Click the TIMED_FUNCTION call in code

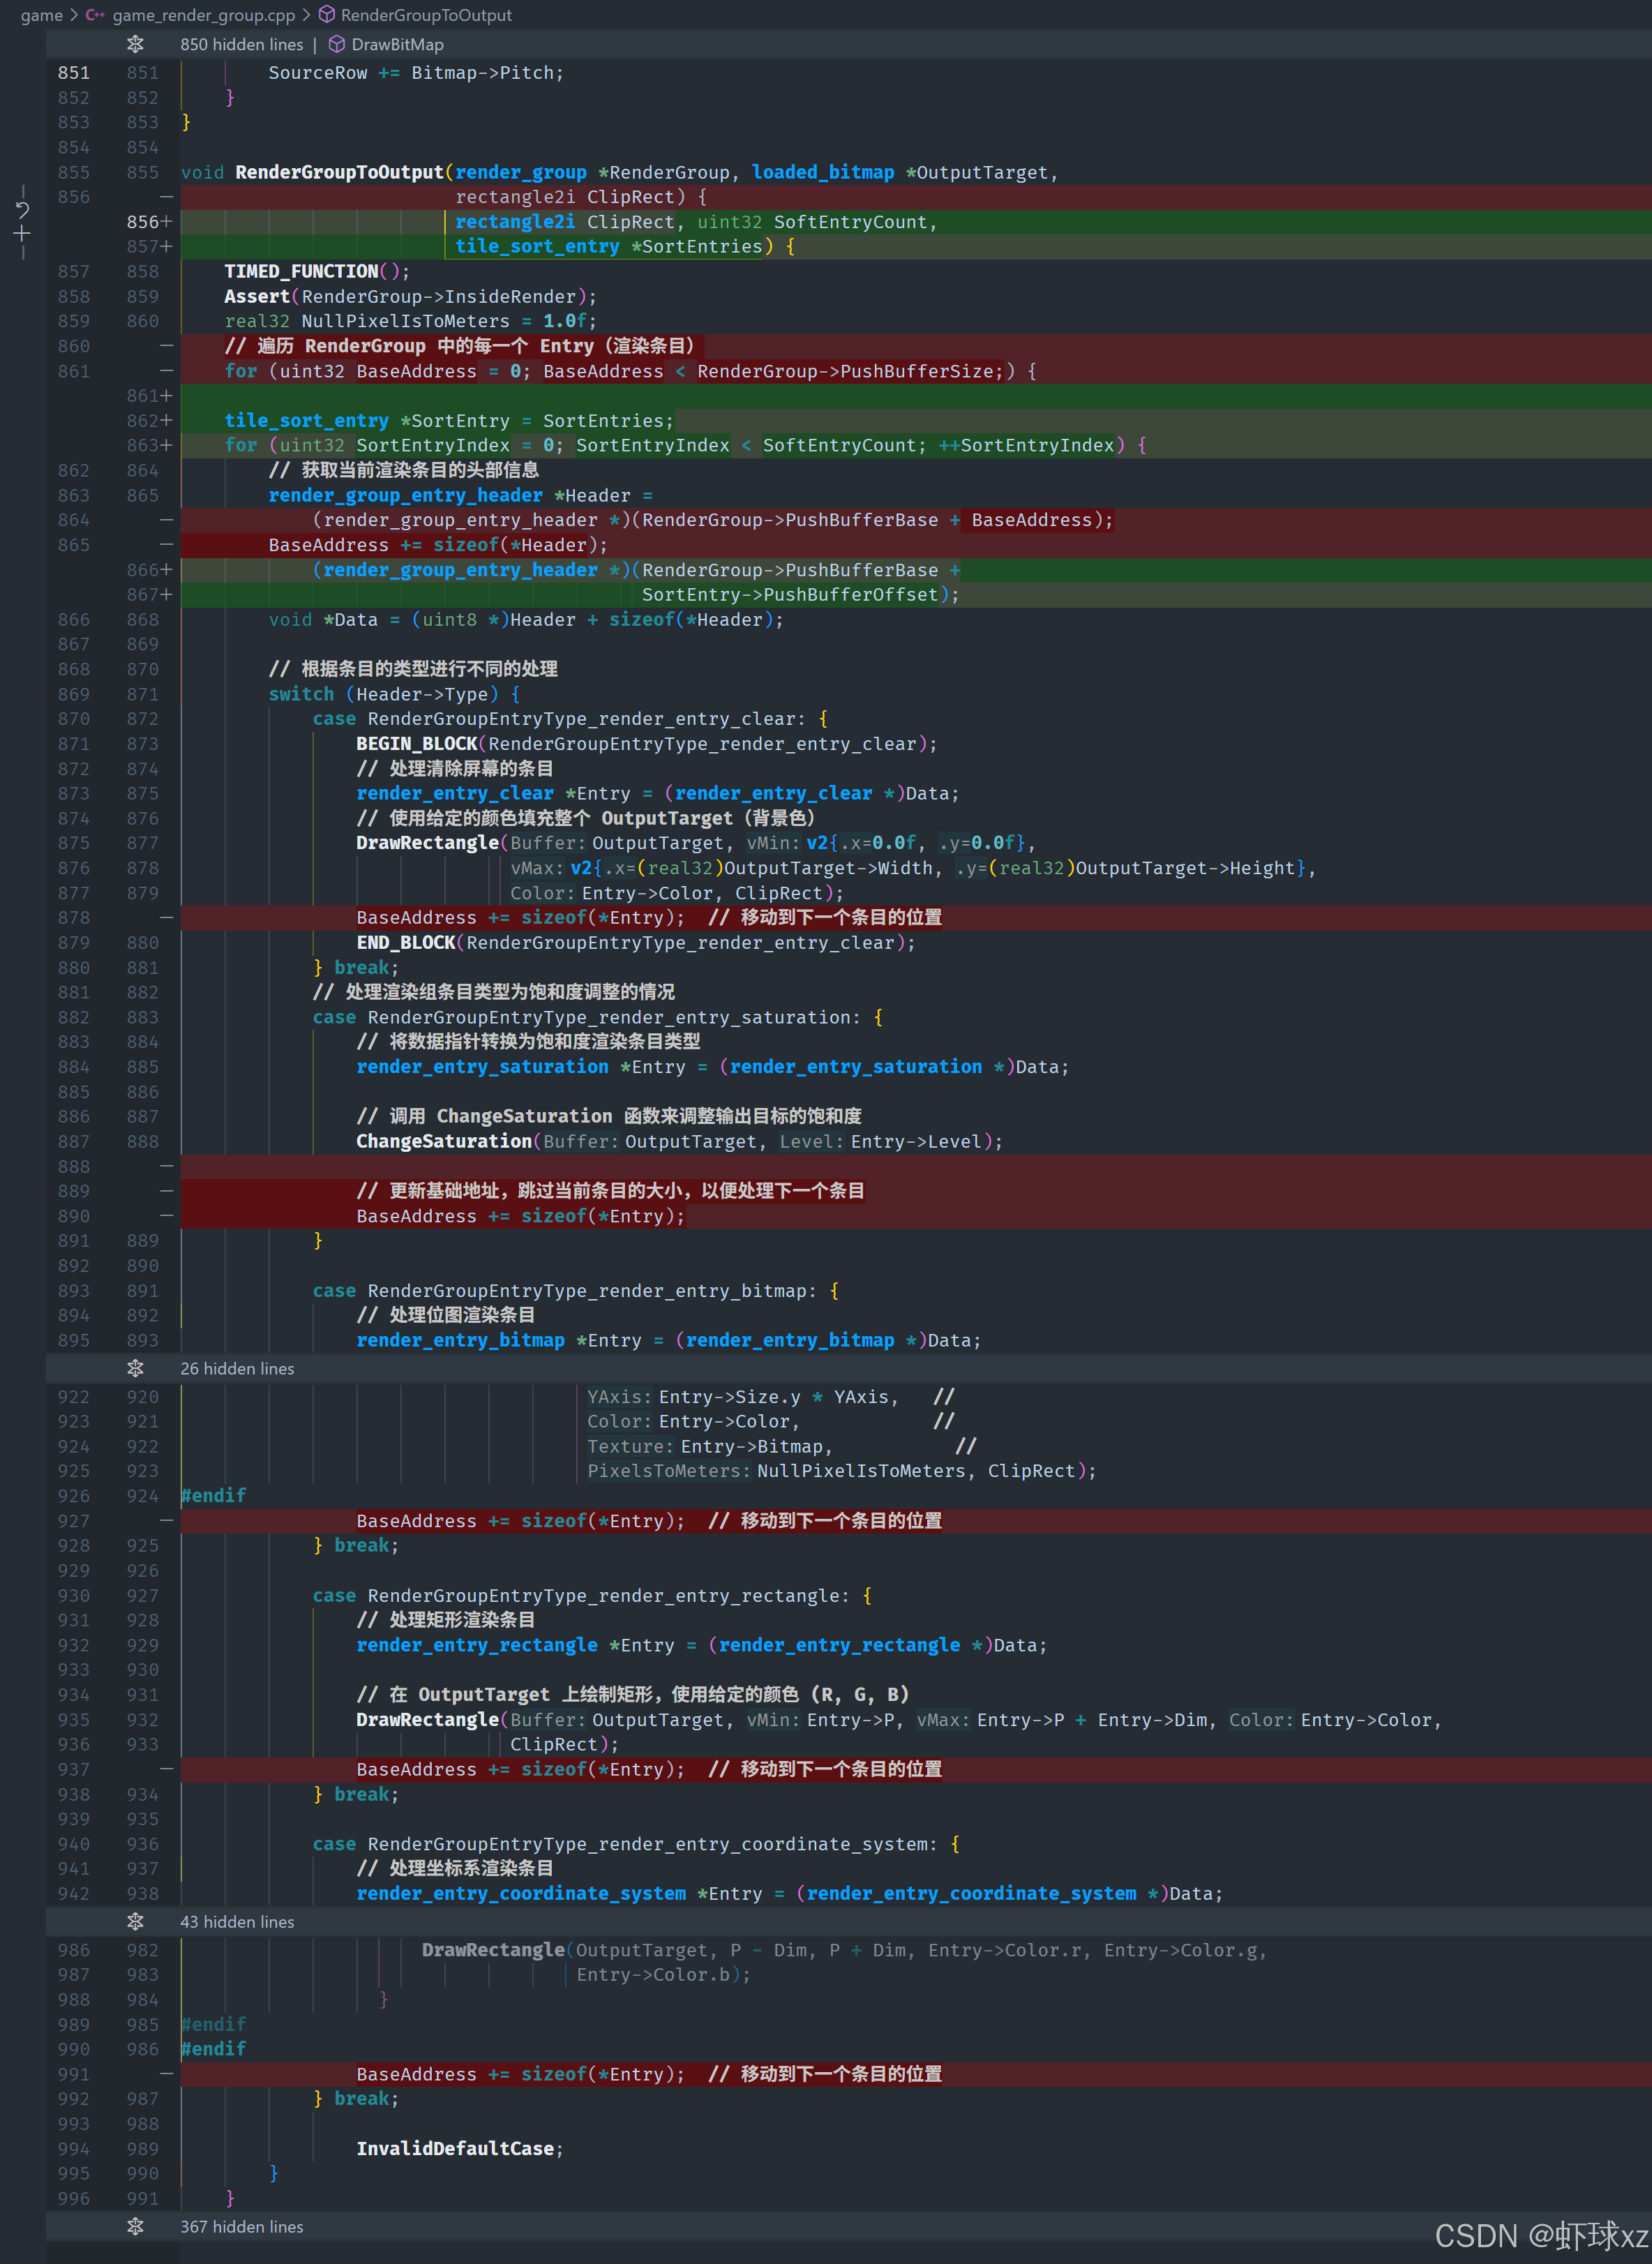pos(301,271)
